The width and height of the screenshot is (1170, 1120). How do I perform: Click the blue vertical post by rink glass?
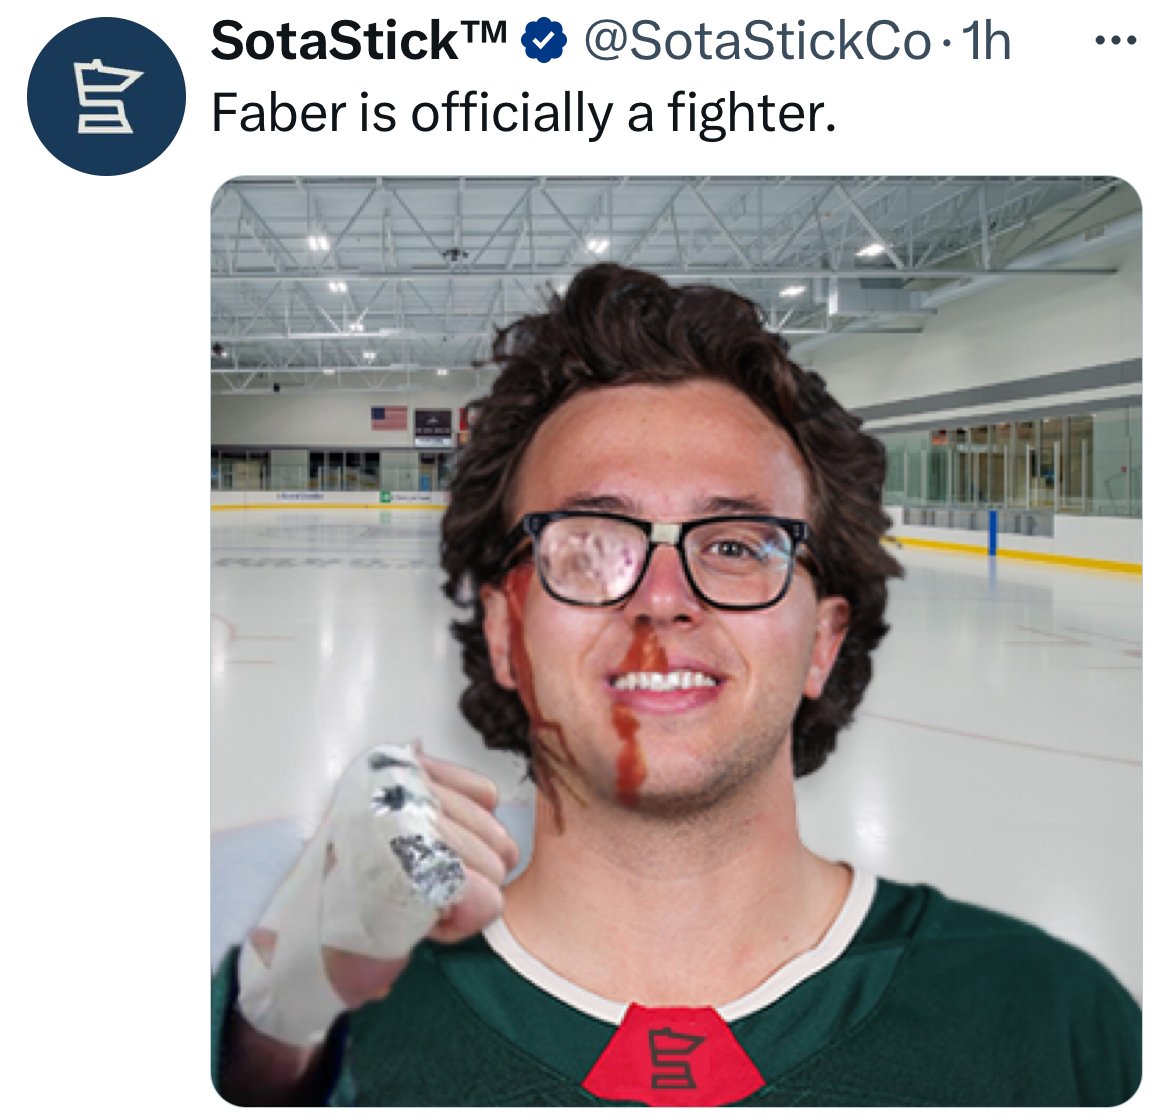(x=992, y=533)
